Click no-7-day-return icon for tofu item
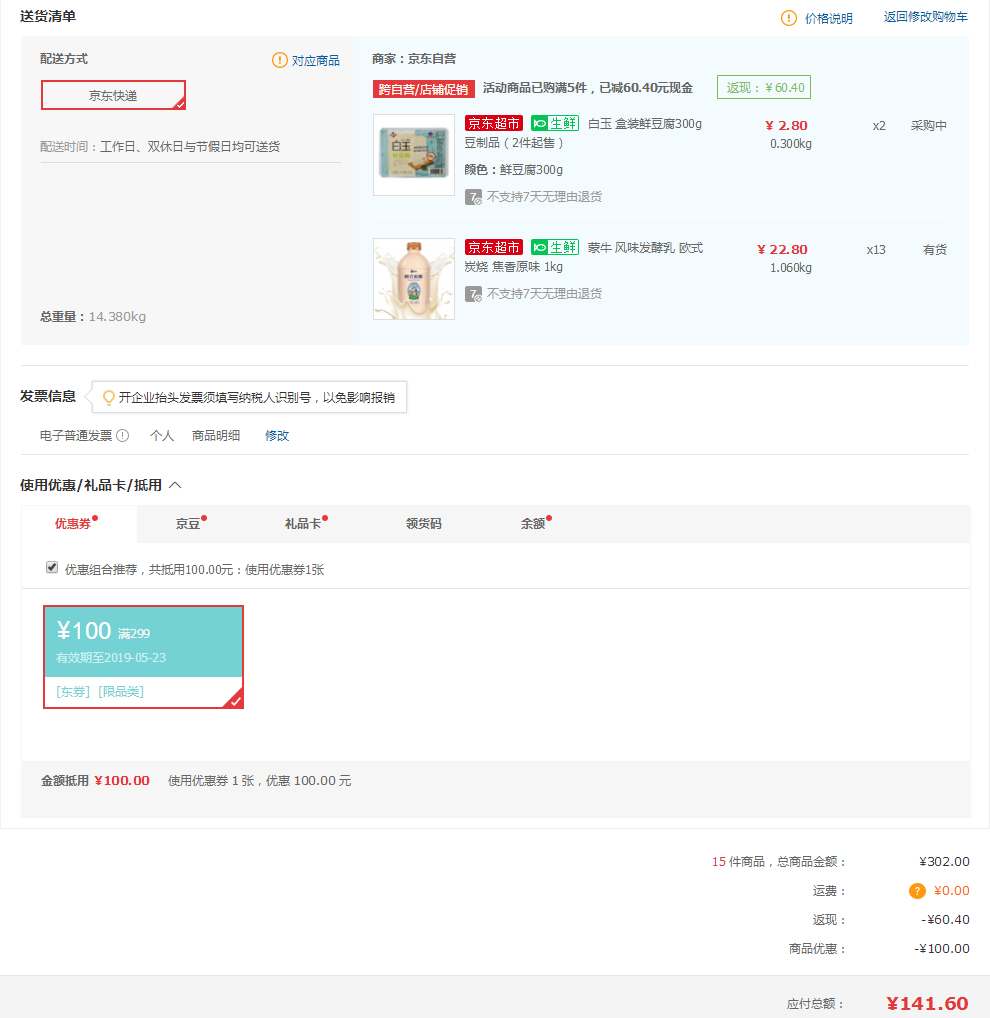990x1018 pixels. click(x=473, y=197)
